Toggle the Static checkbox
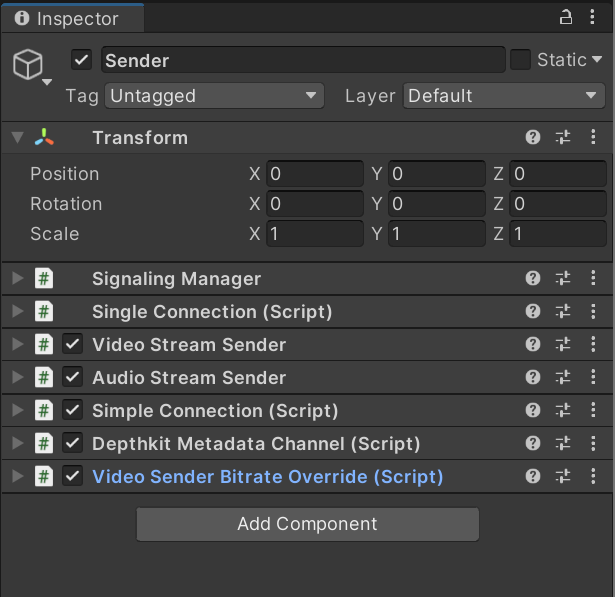 [520, 60]
